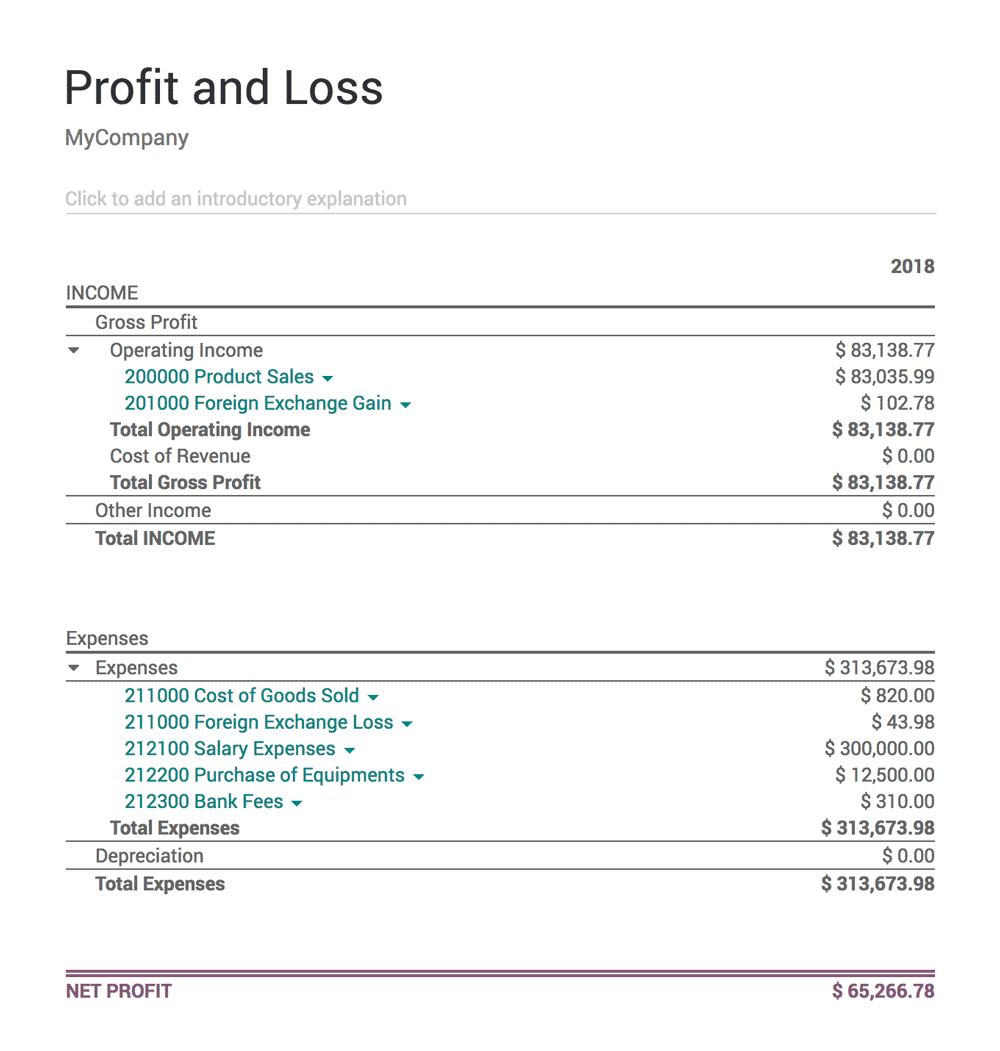Click the 2018 column header
The width and height of the screenshot is (1000, 1051).
coord(912,266)
